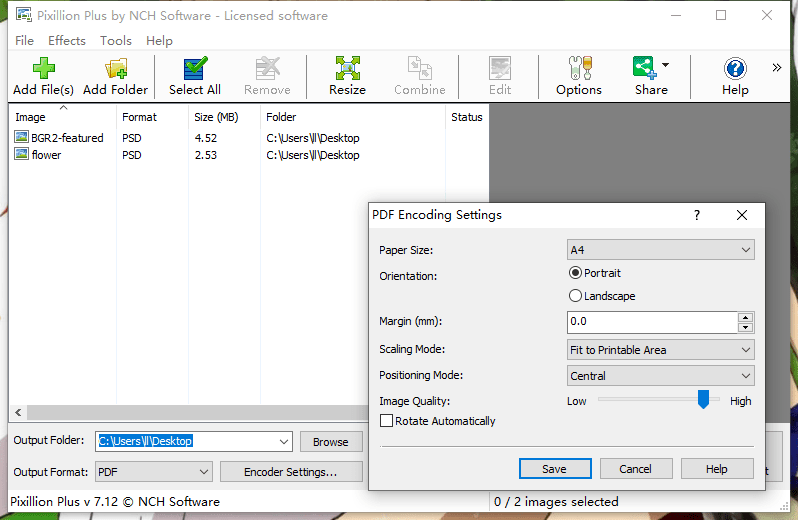Click the Select All toolbar icon
This screenshot has width=798, height=520.
click(x=195, y=68)
